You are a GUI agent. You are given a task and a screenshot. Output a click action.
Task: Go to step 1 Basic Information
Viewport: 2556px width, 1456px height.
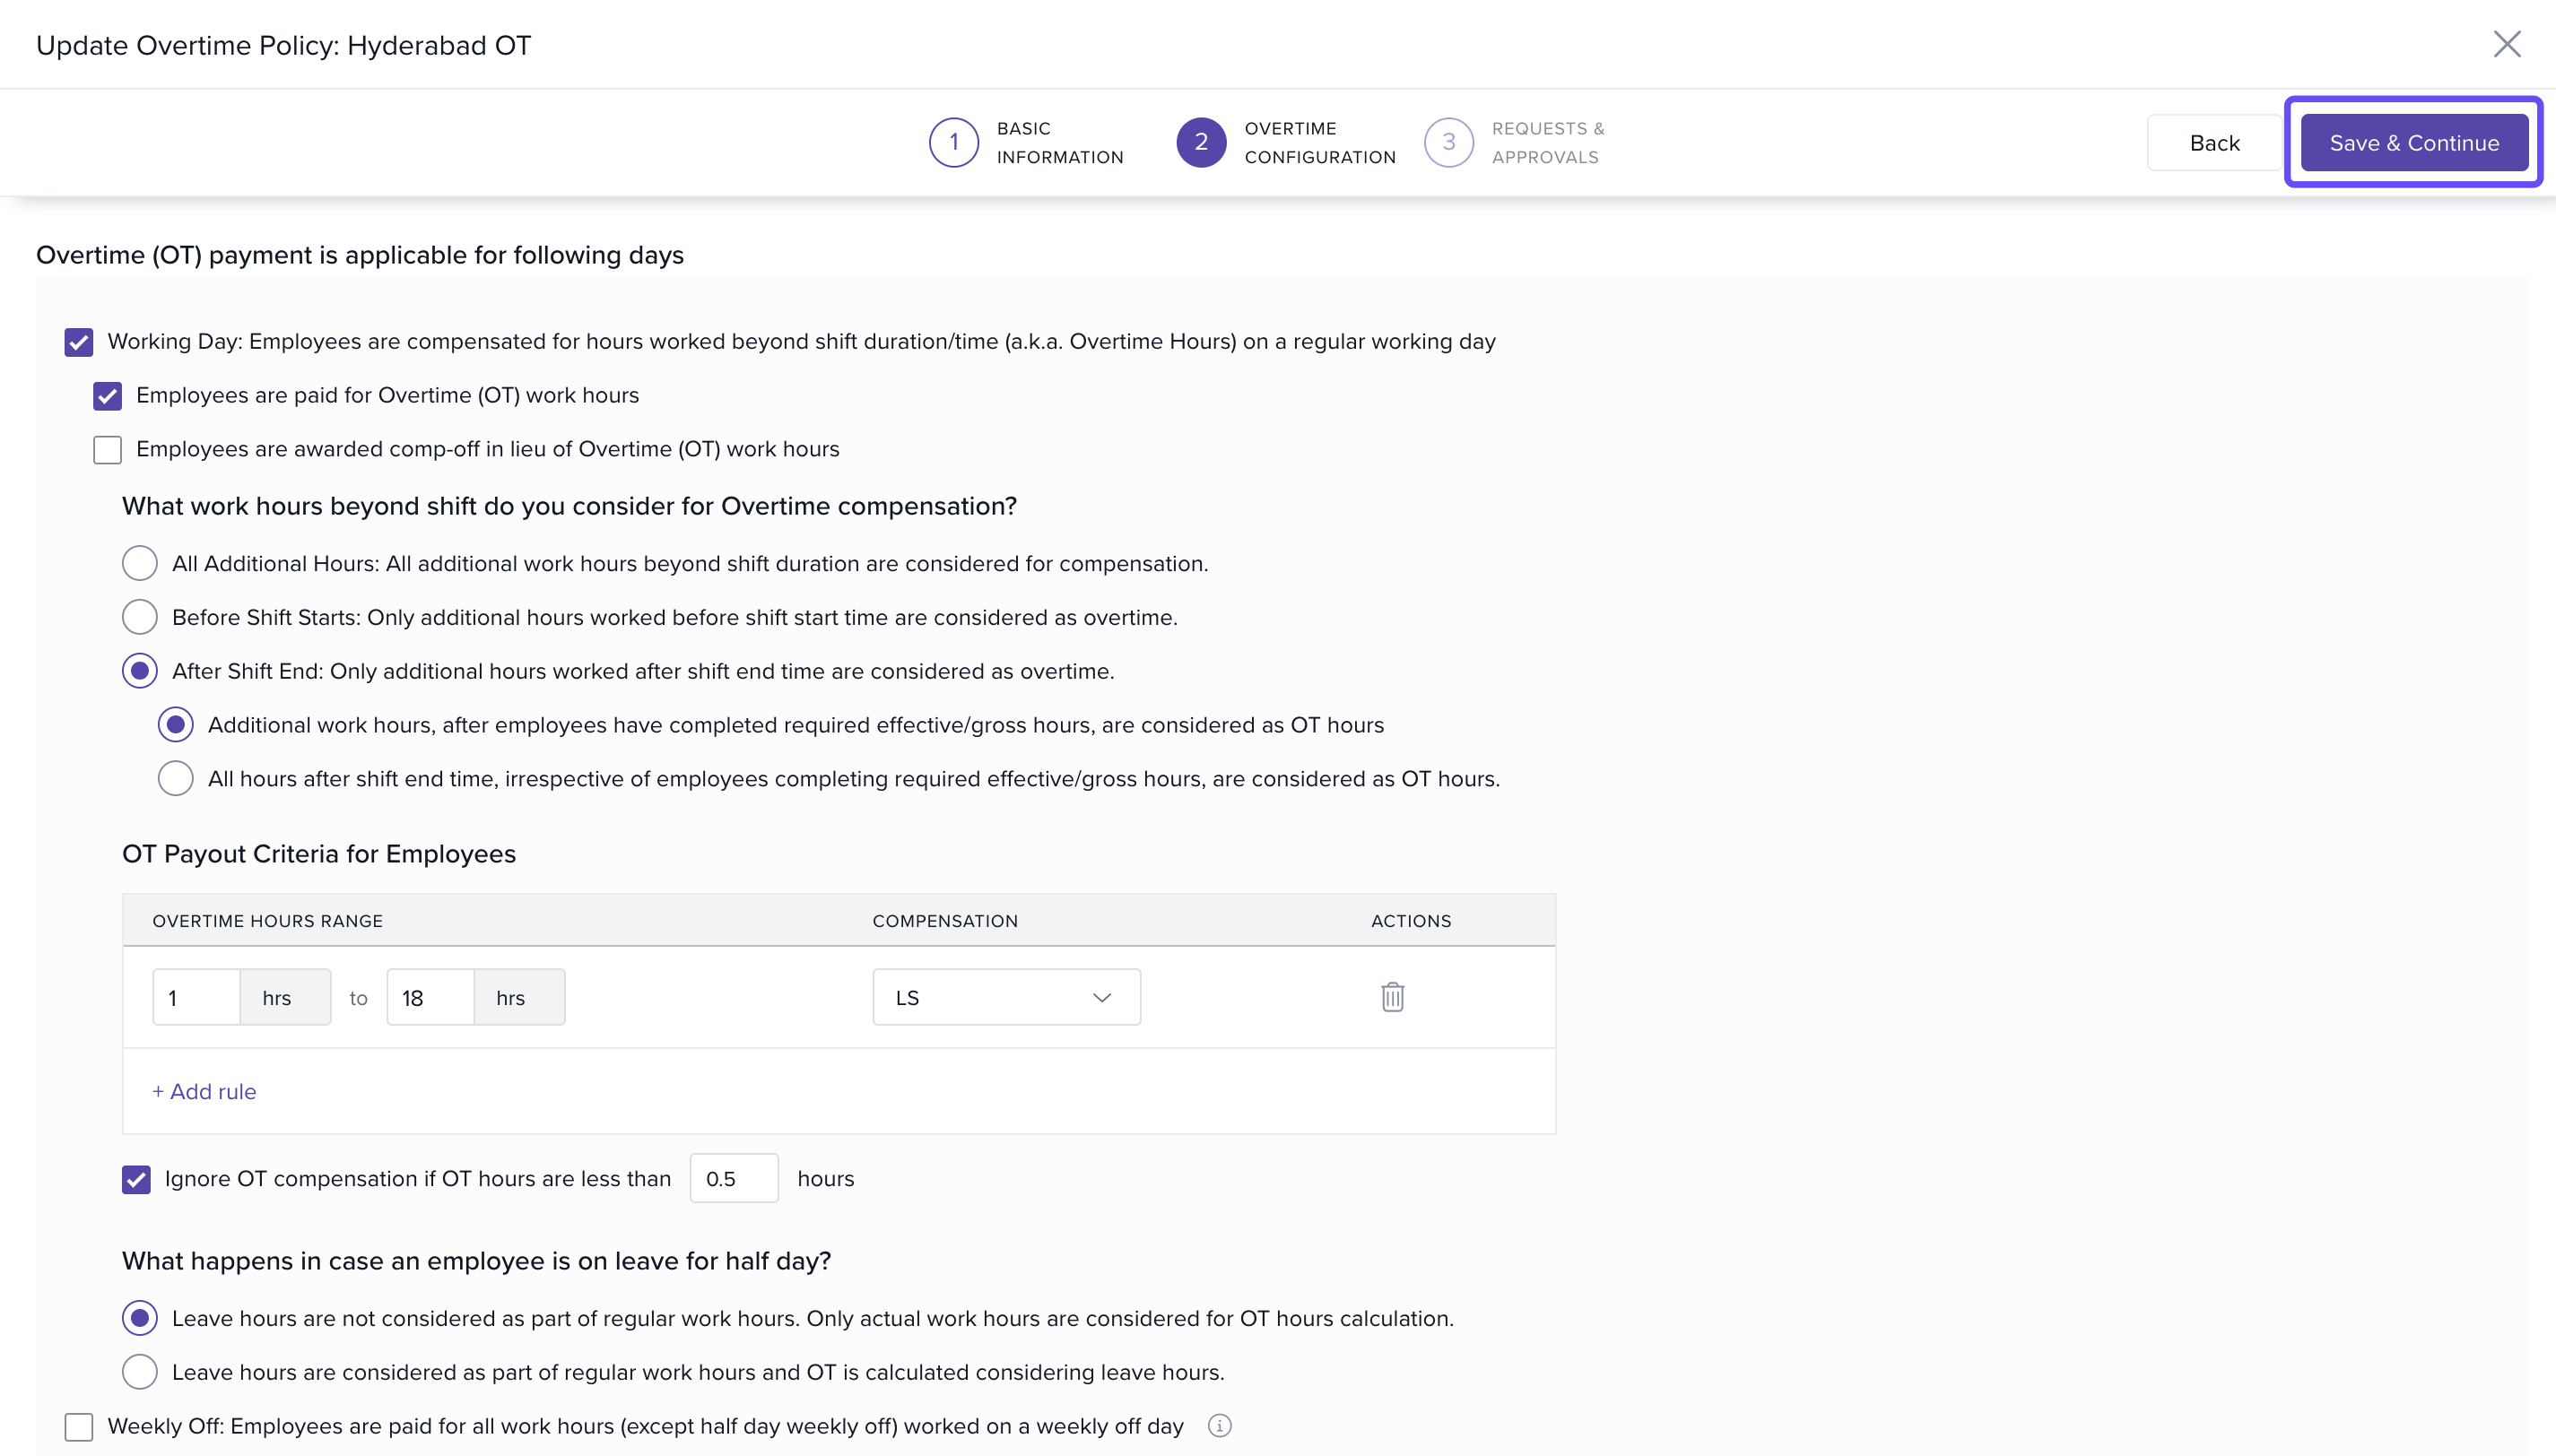(x=953, y=142)
